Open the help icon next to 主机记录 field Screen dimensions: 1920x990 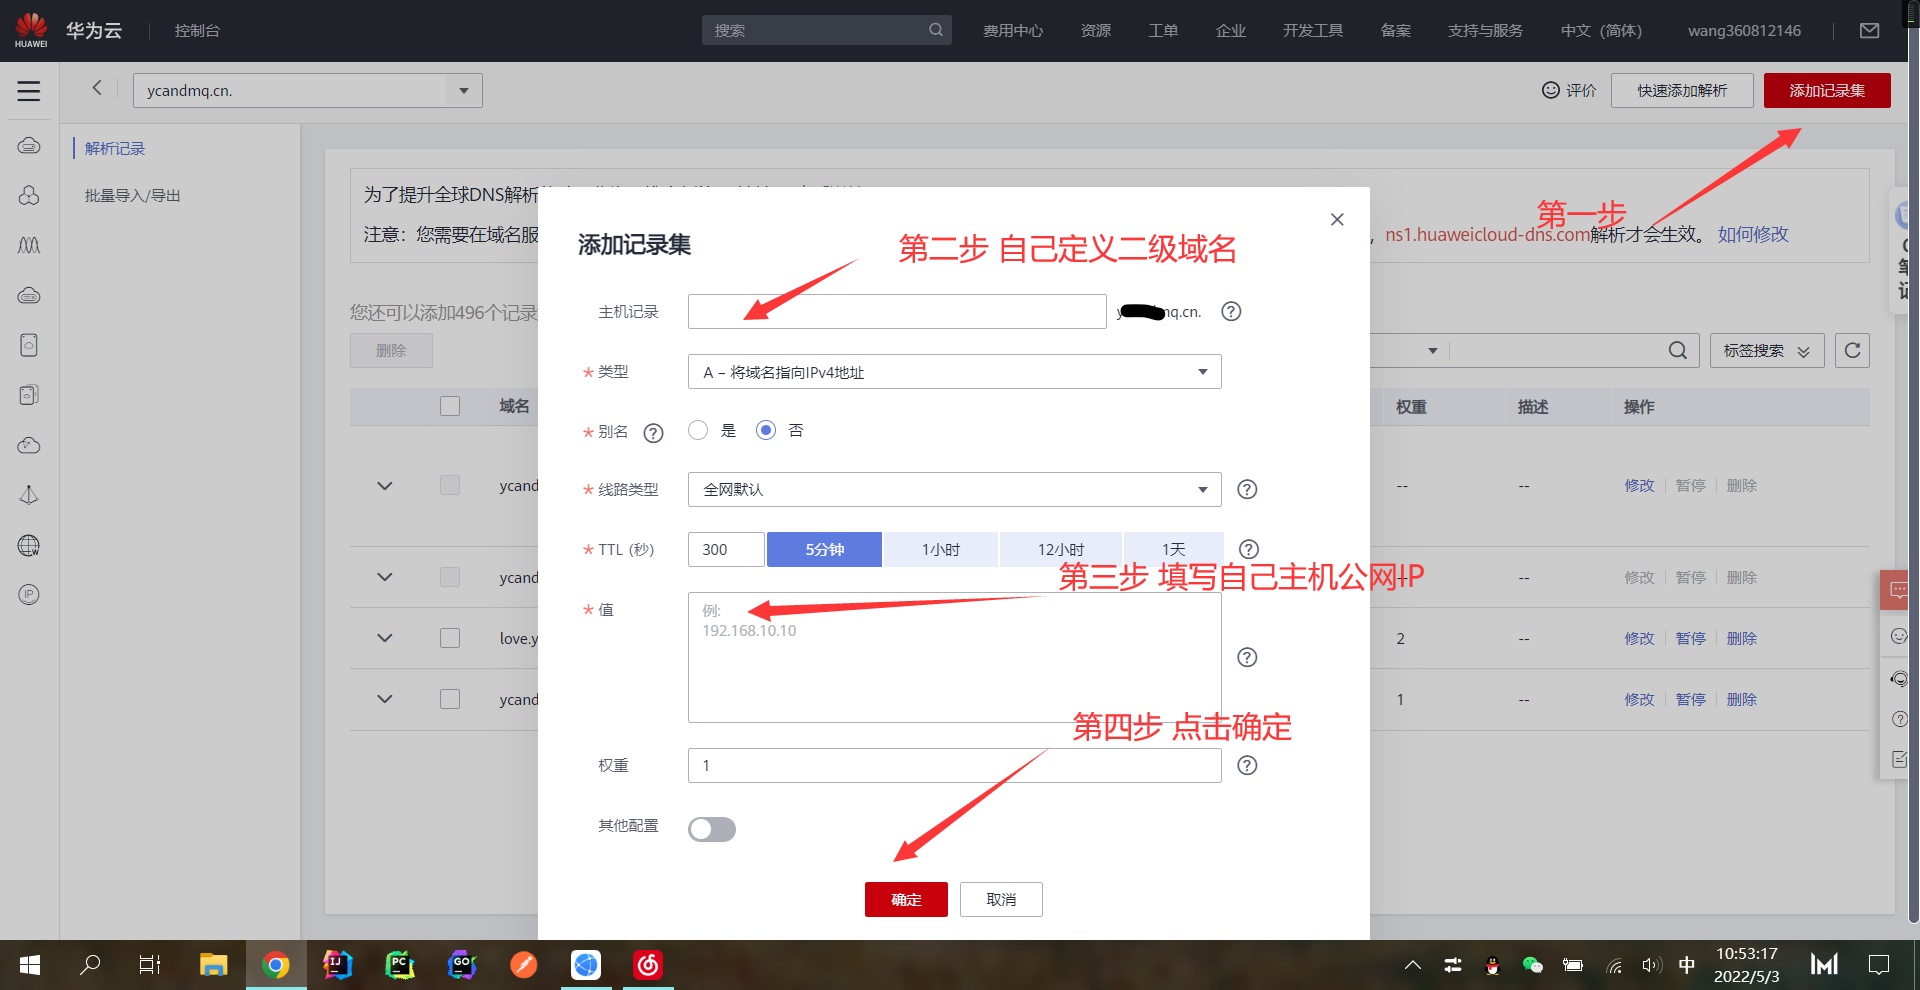pos(1230,311)
